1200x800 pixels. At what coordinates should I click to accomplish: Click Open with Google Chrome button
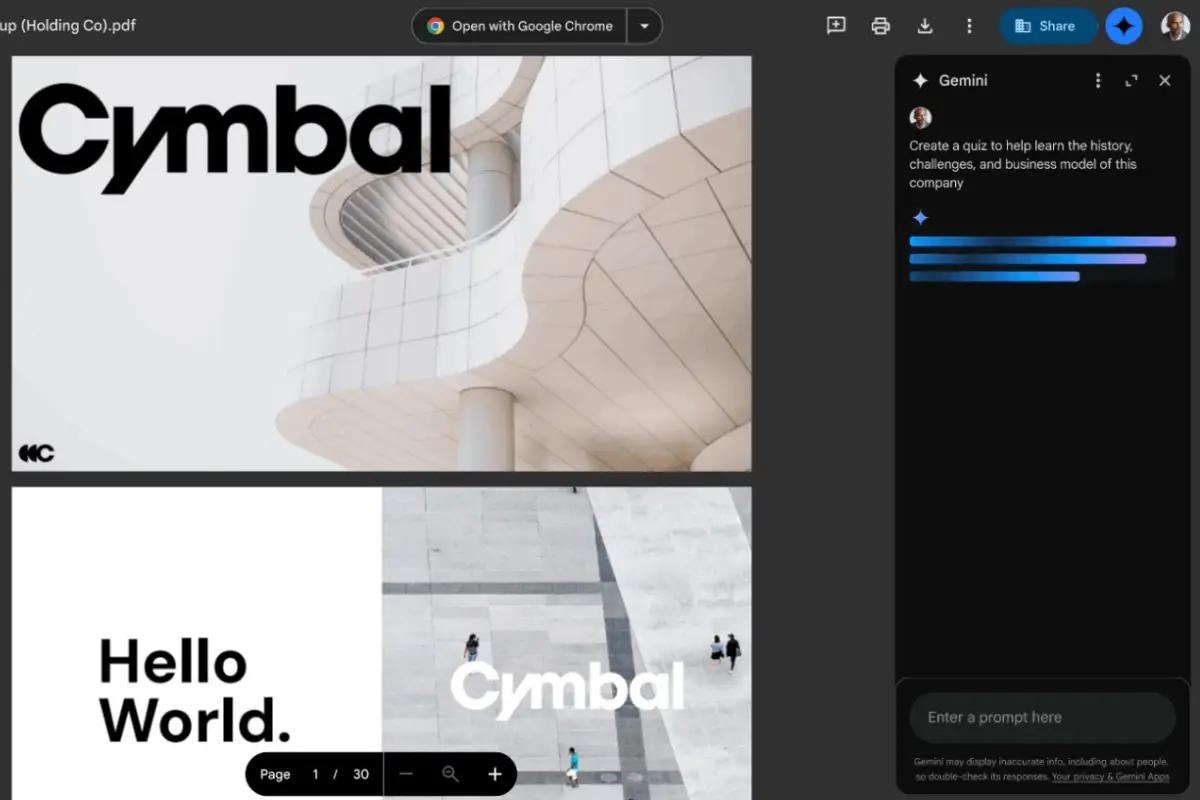[x=520, y=26]
